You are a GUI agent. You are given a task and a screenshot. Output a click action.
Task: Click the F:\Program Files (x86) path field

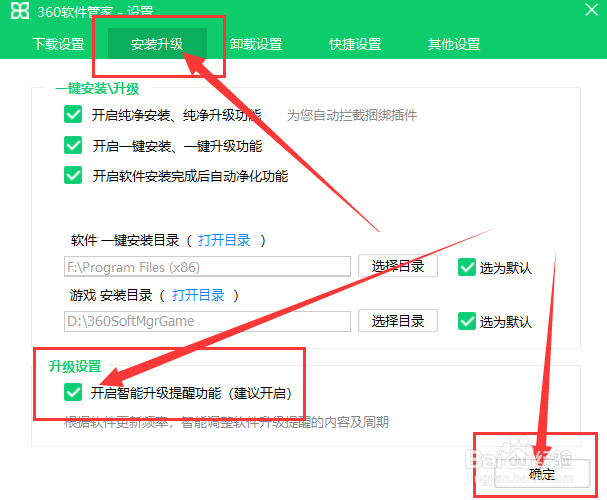pos(207,267)
